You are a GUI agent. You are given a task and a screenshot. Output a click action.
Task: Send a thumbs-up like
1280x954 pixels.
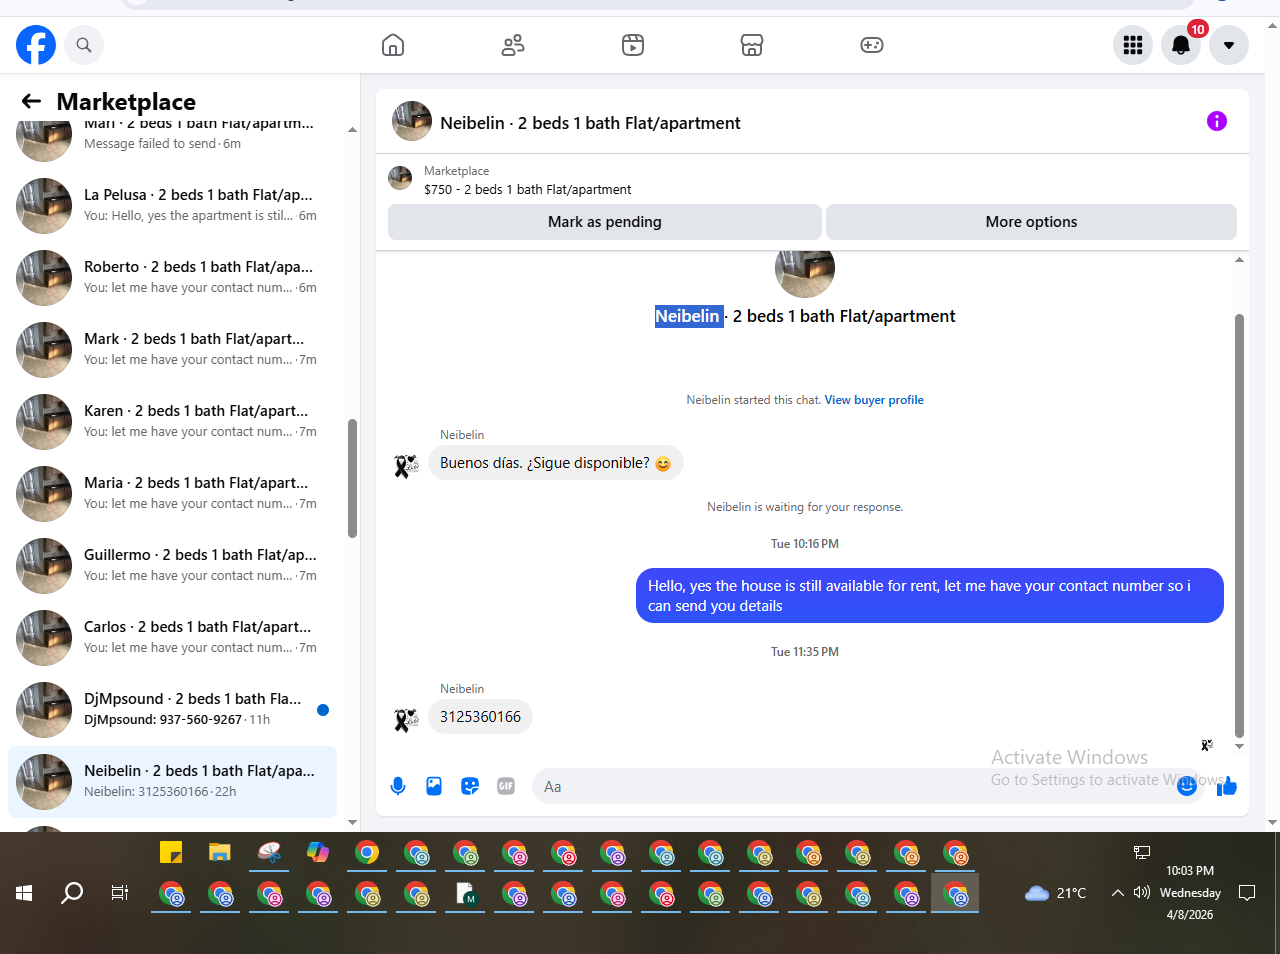1227,787
